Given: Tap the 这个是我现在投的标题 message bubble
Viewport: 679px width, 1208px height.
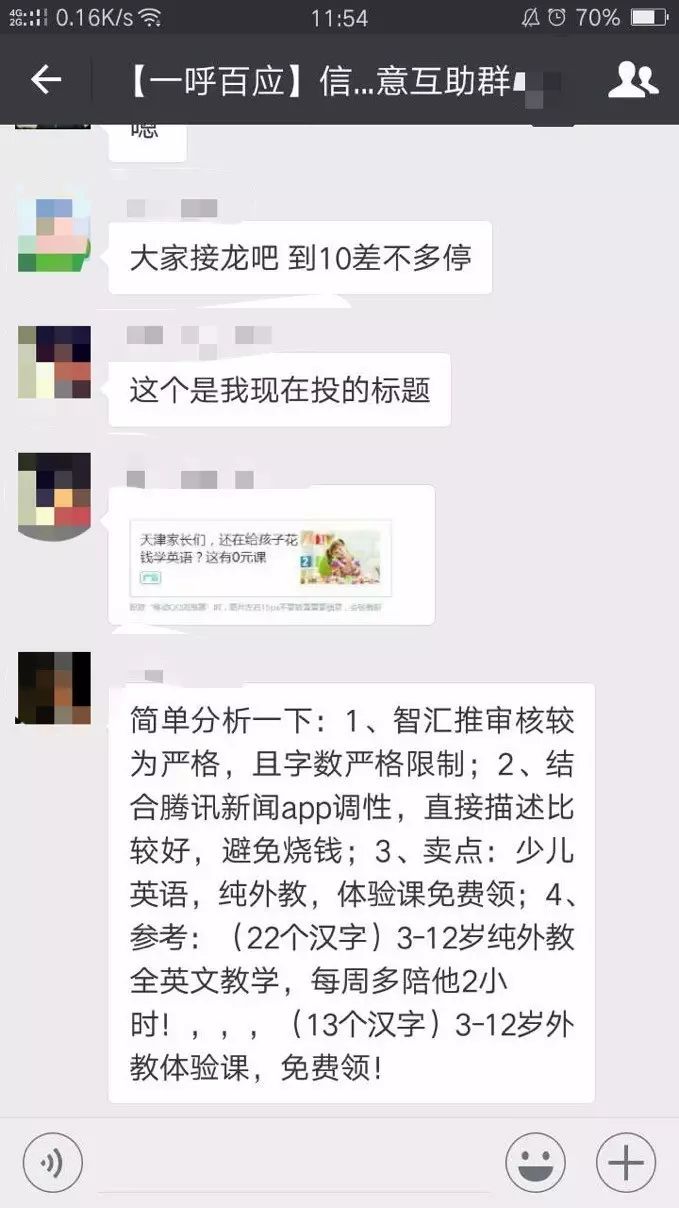Looking at the screenshot, I should click(x=280, y=390).
